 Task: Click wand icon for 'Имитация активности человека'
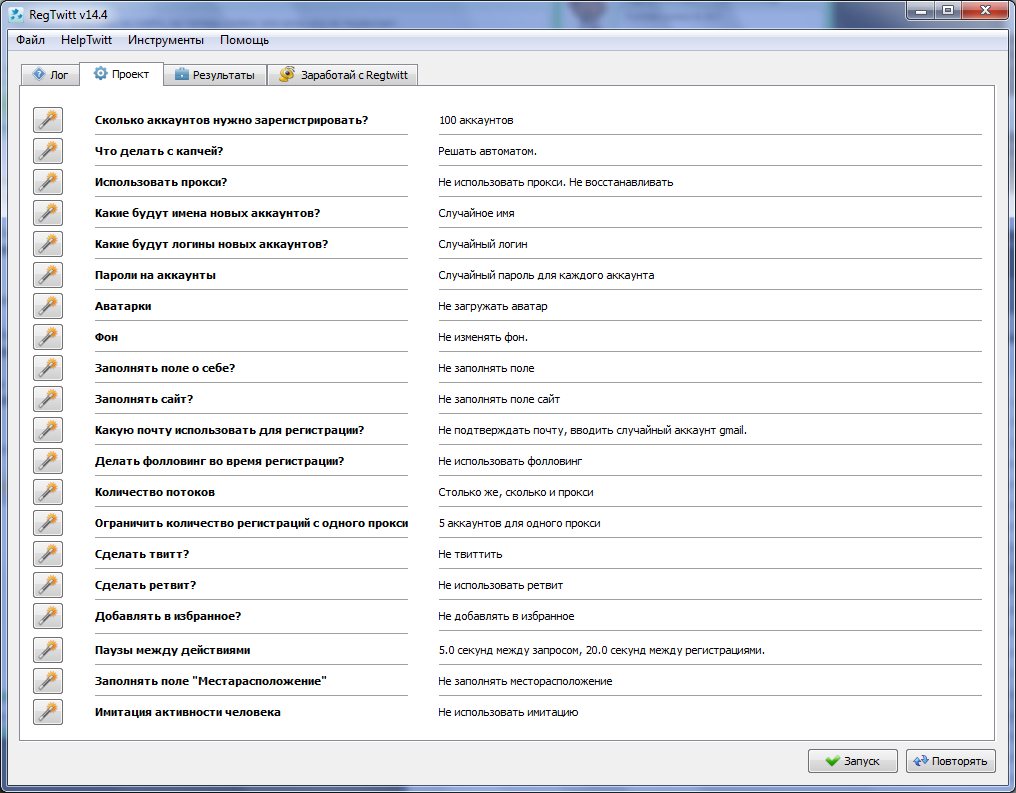[48, 712]
